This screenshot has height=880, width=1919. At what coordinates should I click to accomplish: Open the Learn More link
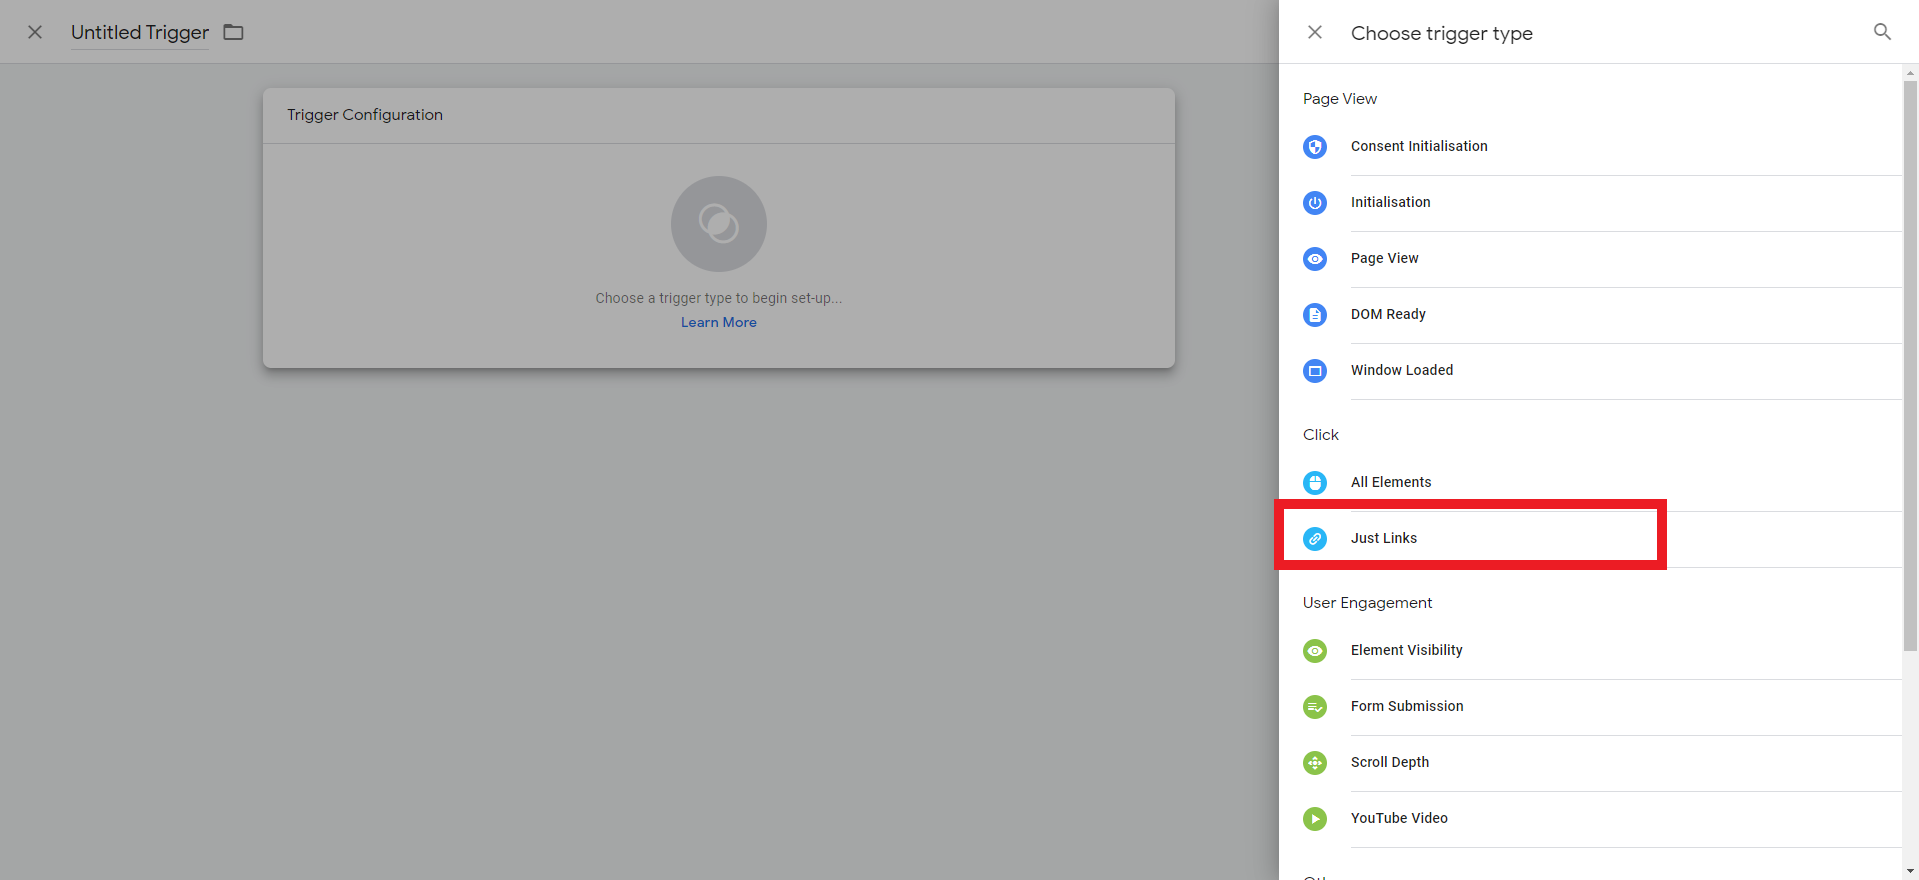point(718,322)
